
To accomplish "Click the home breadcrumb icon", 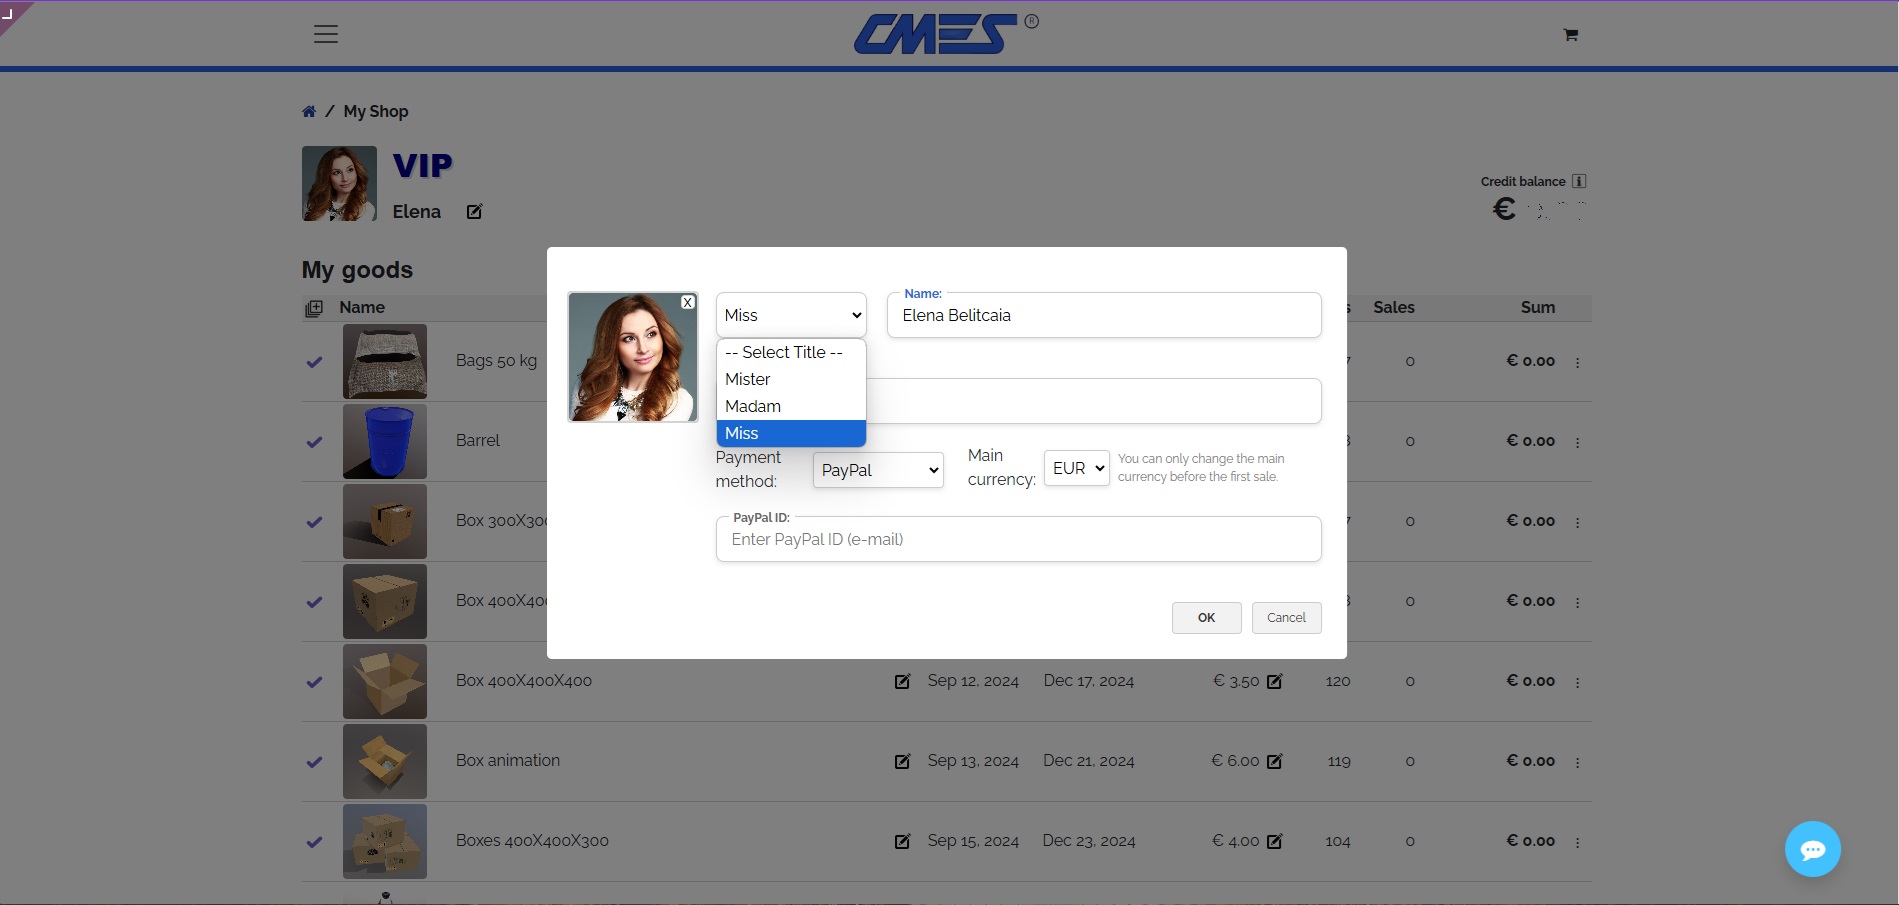I will pos(309,111).
